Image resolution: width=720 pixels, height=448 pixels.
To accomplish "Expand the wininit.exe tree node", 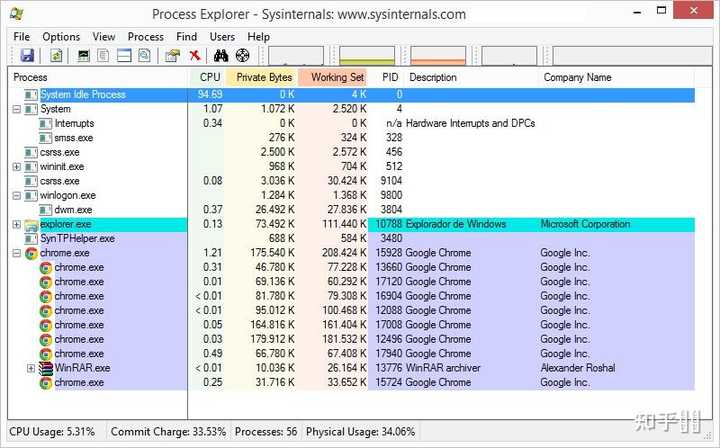I will tap(17, 167).
